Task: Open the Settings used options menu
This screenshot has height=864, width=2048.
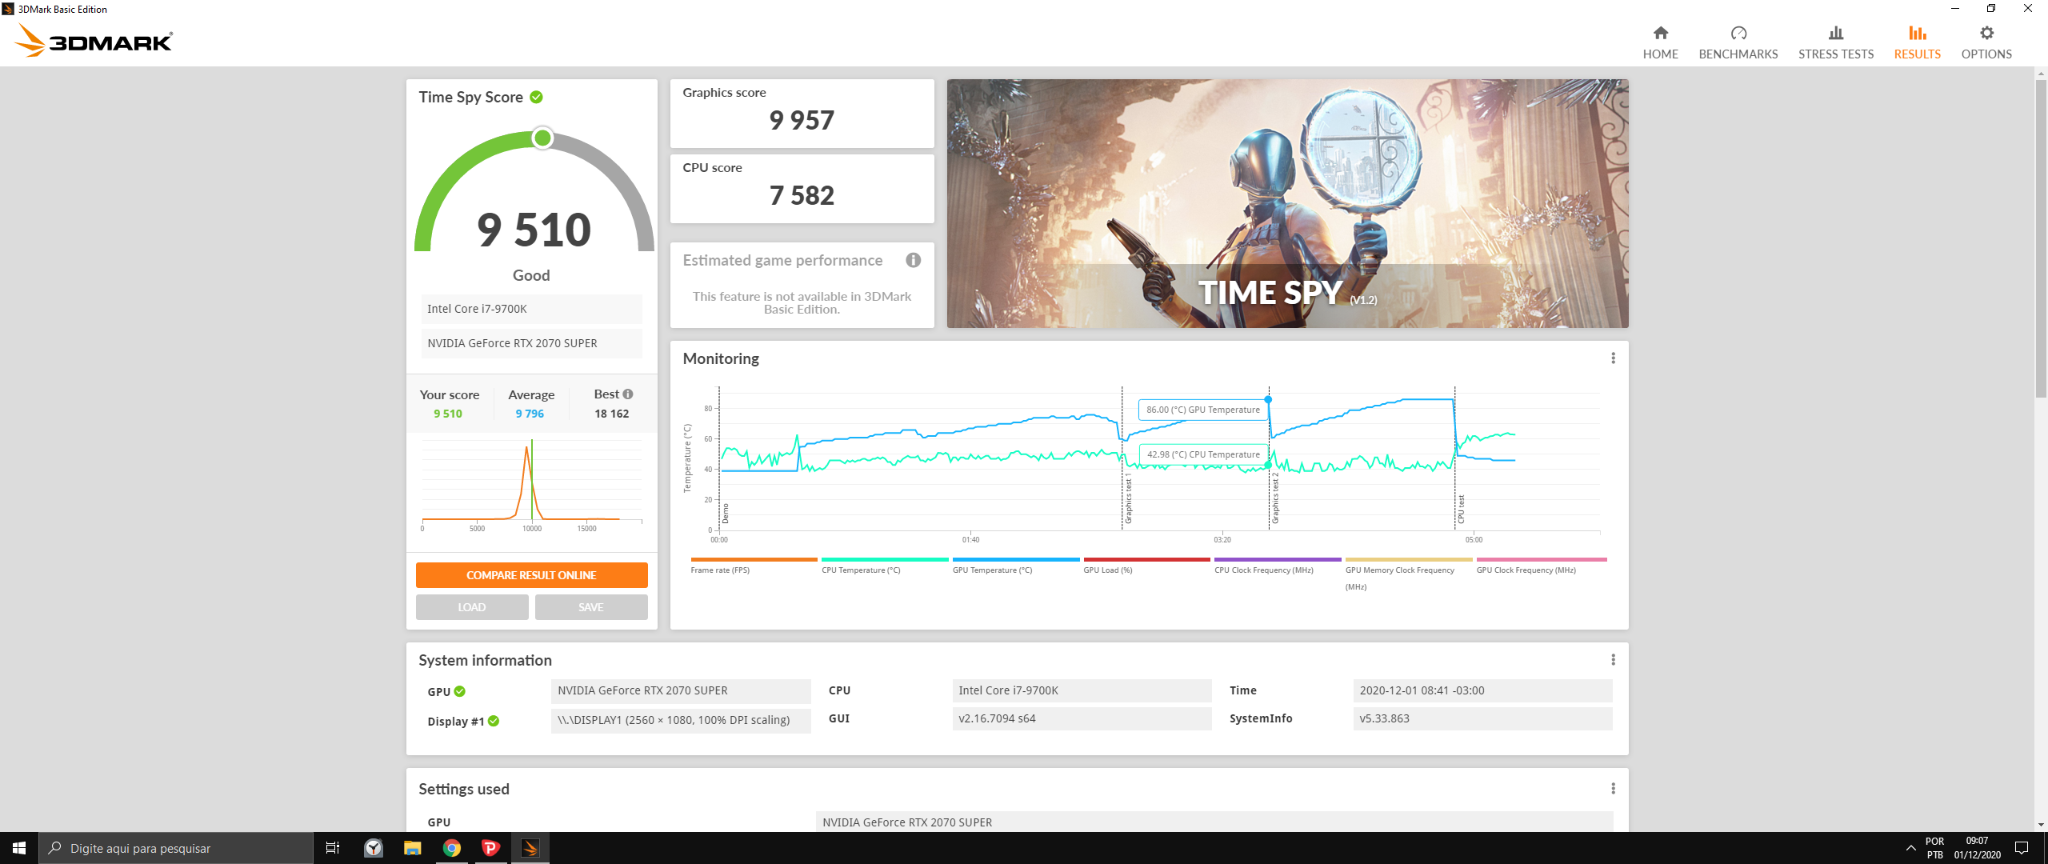Action: coord(1613,789)
